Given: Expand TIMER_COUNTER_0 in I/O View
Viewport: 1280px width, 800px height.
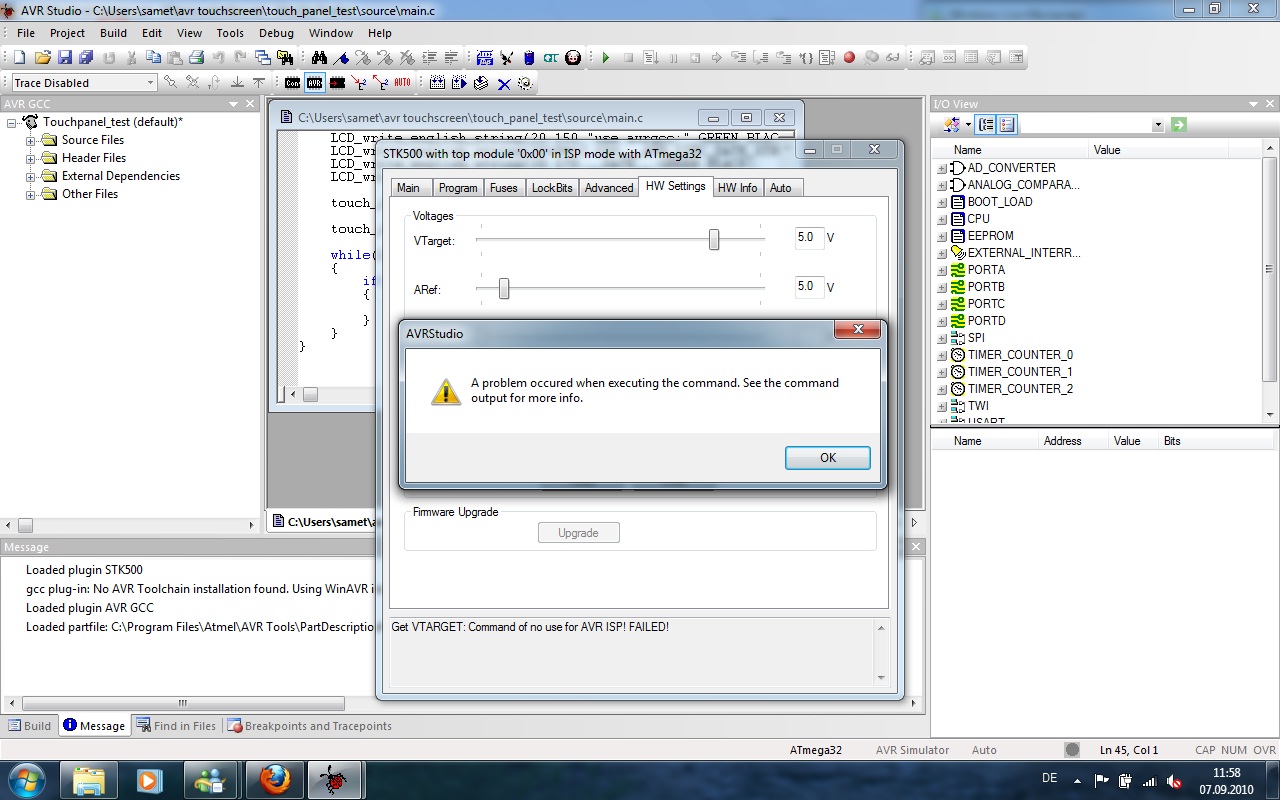Looking at the screenshot, I should (941, 355).
